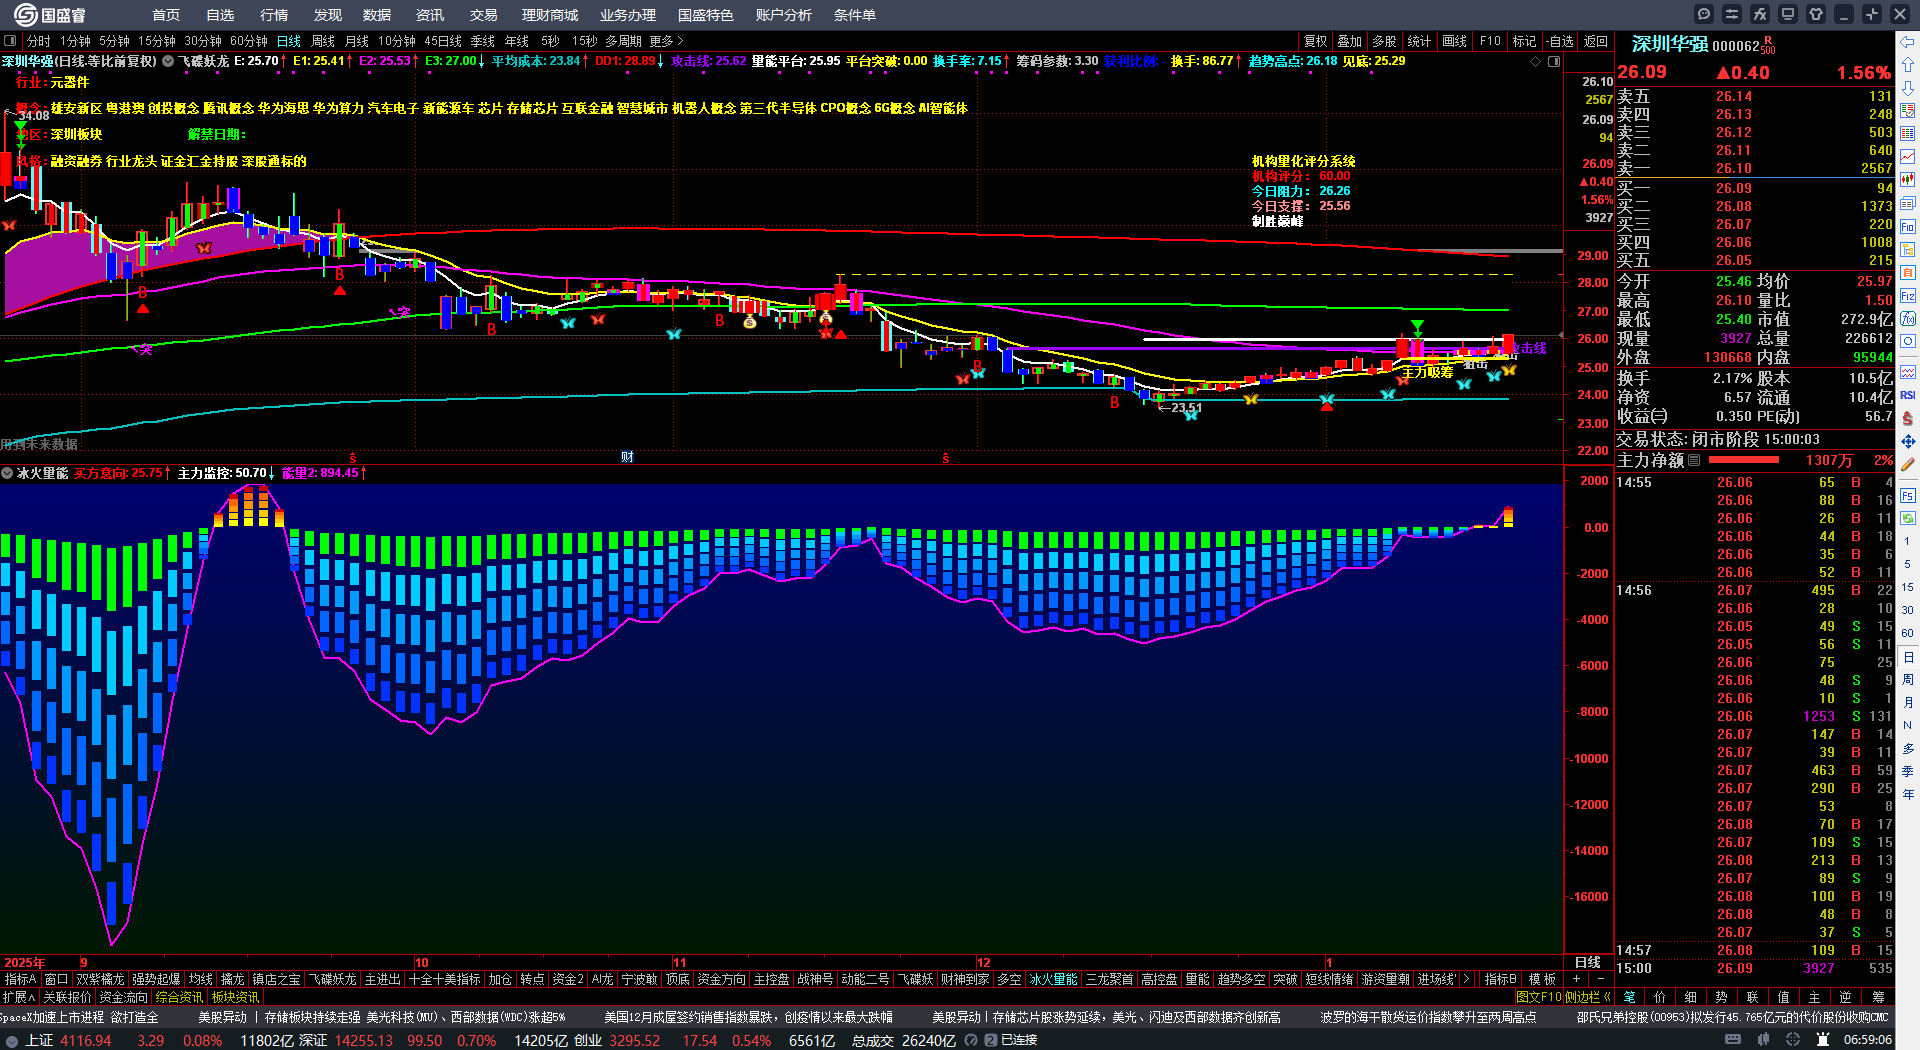Switch tick panel to 笔 view
Viewport: 1920px width, 1050px height.
click(1630, 997)
